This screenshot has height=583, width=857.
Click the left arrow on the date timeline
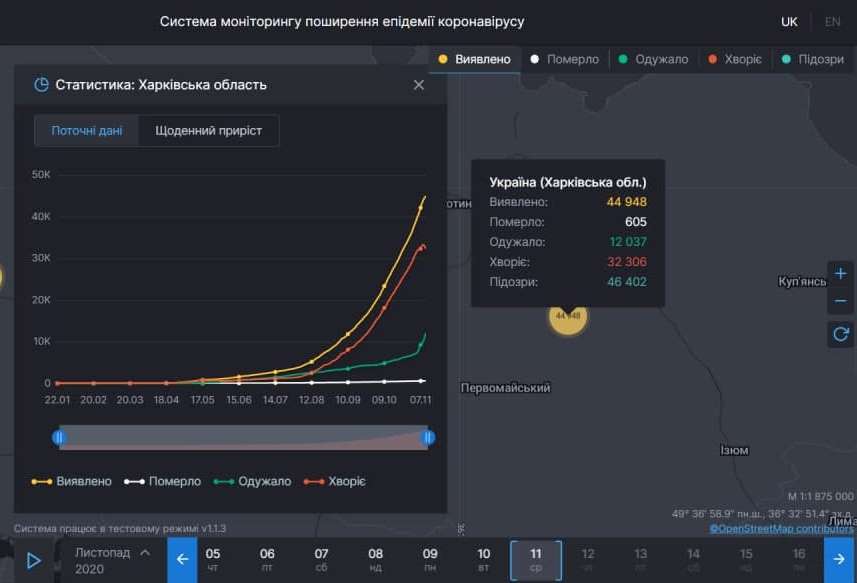pos(181,560)
